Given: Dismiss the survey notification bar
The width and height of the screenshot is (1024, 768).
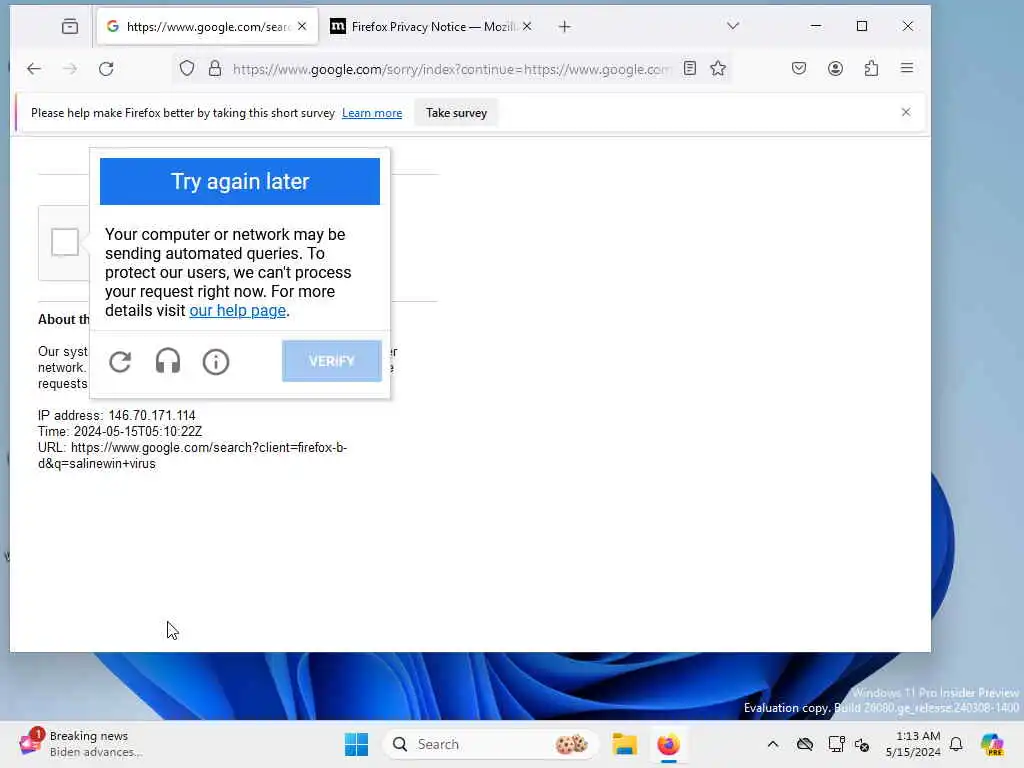Looking at the screenshot, I should (x=906, y=112).
